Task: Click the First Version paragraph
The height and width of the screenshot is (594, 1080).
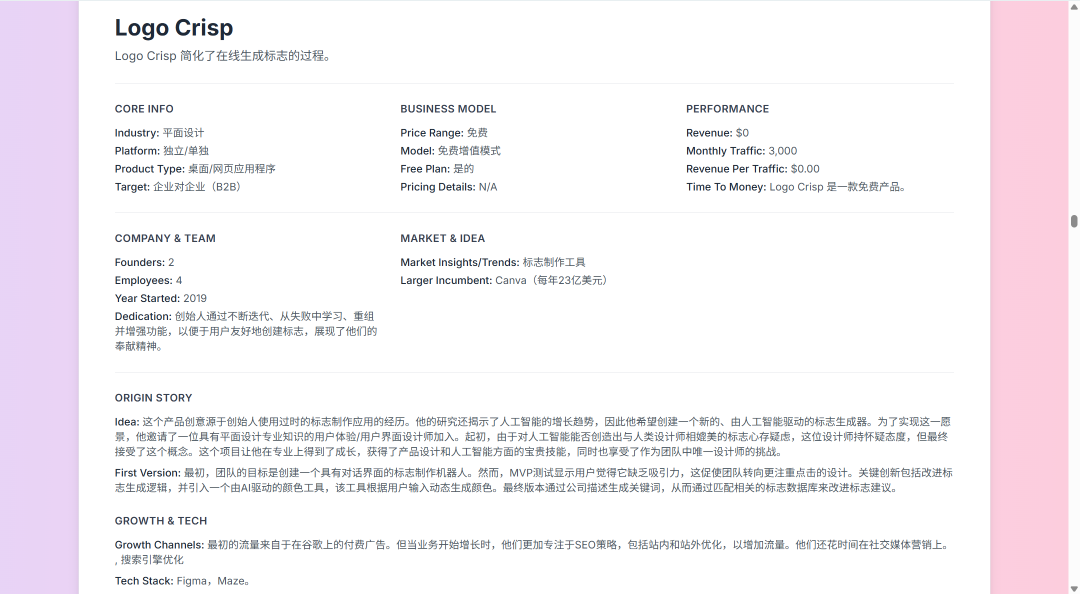Action: (534, 480)
